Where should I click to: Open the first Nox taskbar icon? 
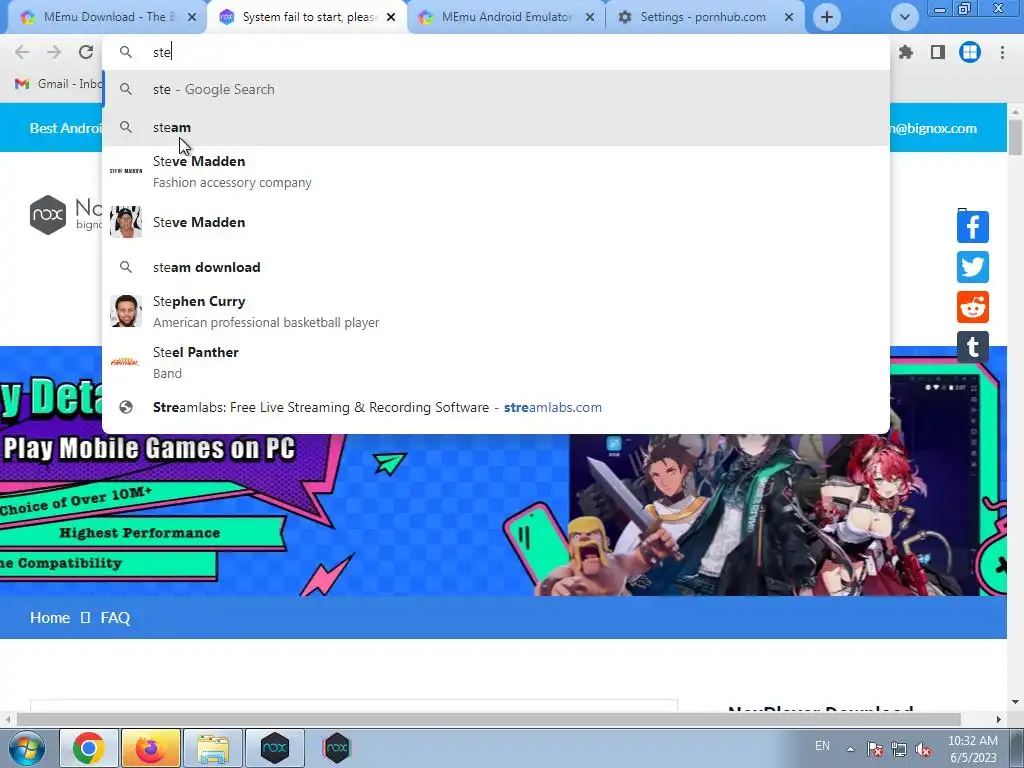tap(275, 748)
